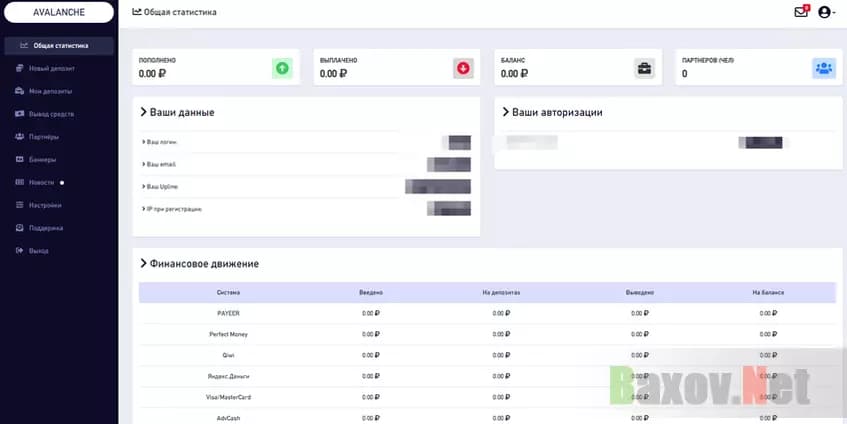Click the PAYEER row in the finance table
The height and width of the screenshot is (424, 847).
pyautogui.click(x=228, y=313)
